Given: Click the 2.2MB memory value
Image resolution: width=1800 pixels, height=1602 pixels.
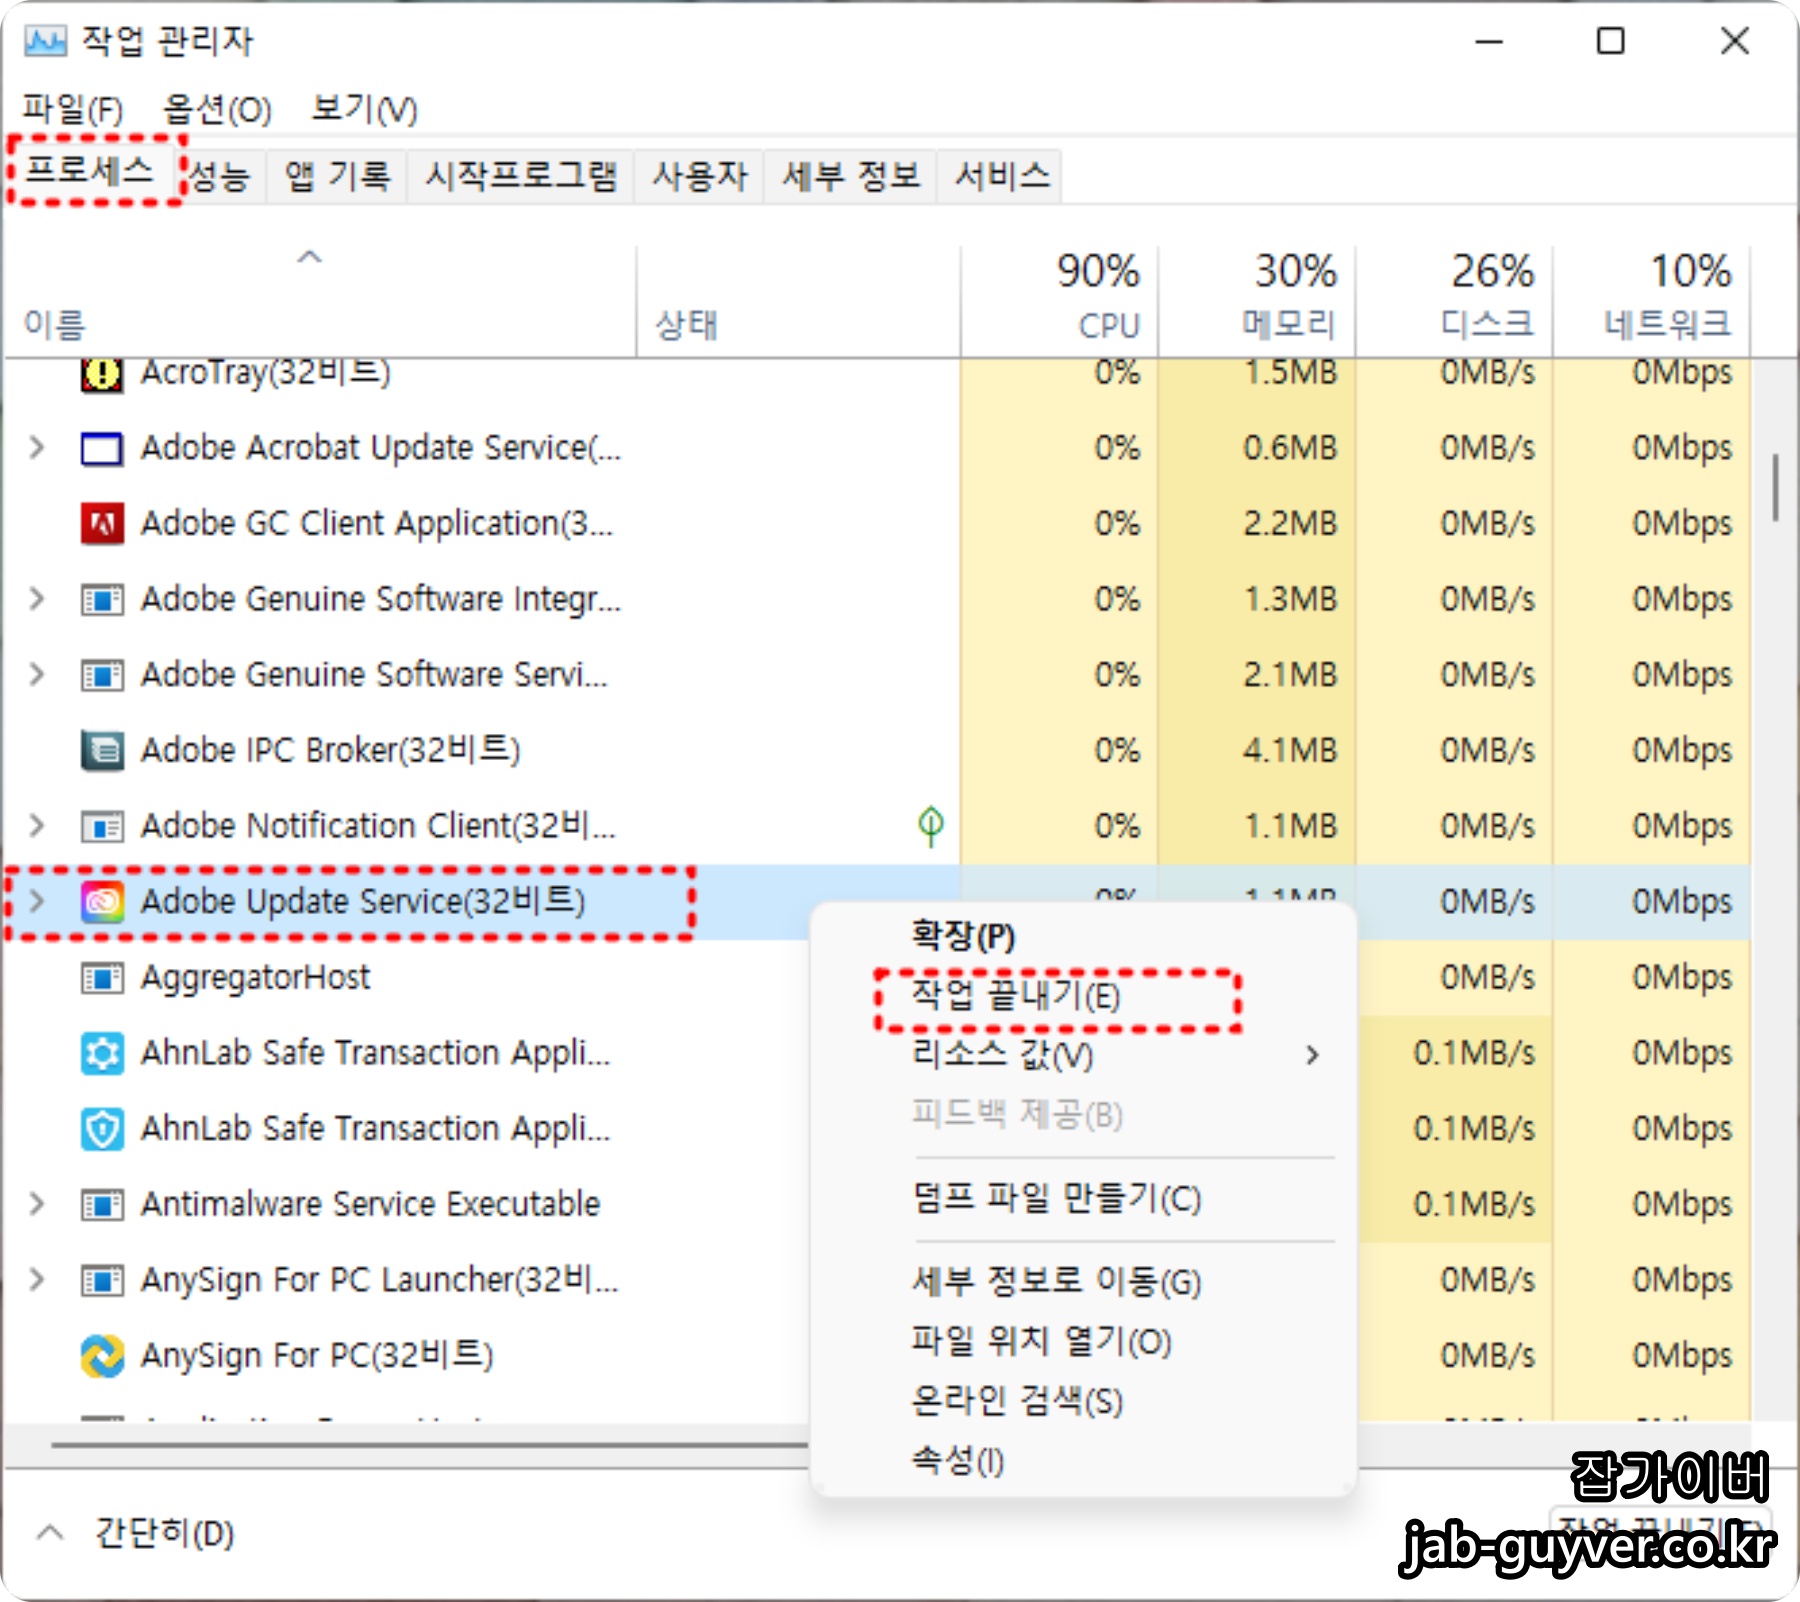Looking at the screenshot, I should (x=1290, y=523).
